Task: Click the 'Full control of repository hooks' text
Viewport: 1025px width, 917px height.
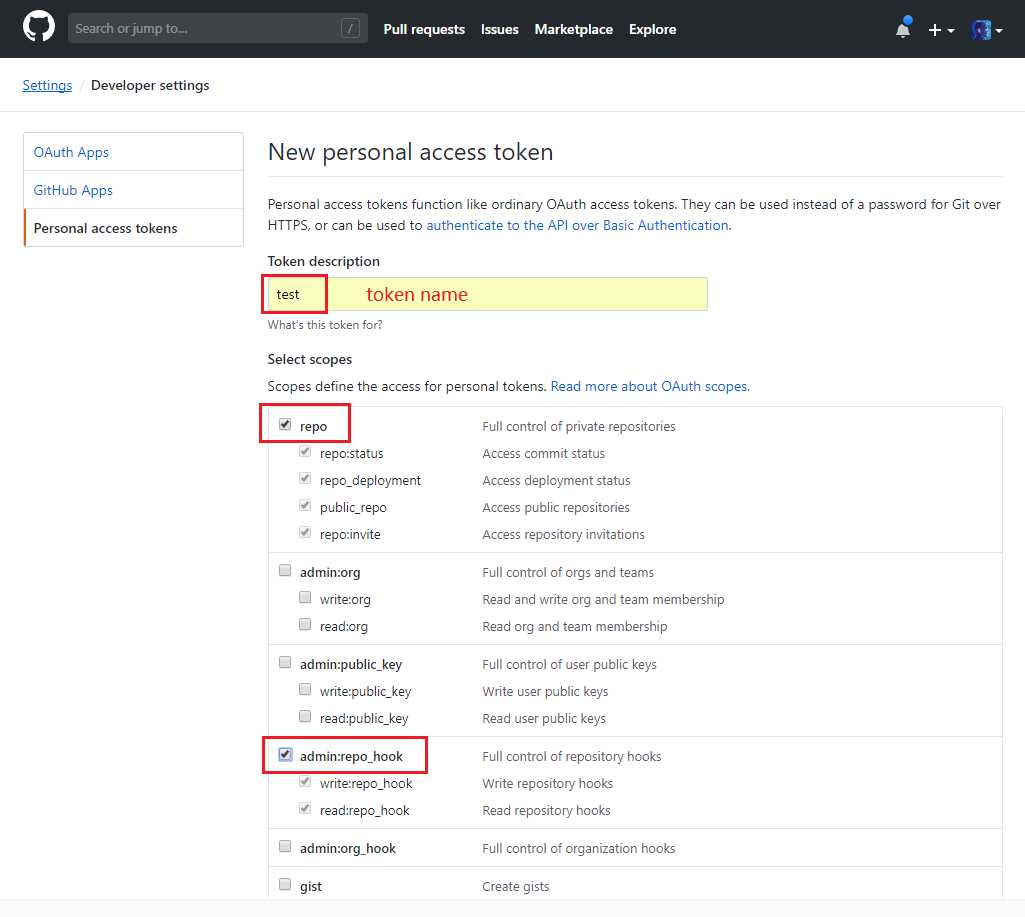Action: click(571, 756)
